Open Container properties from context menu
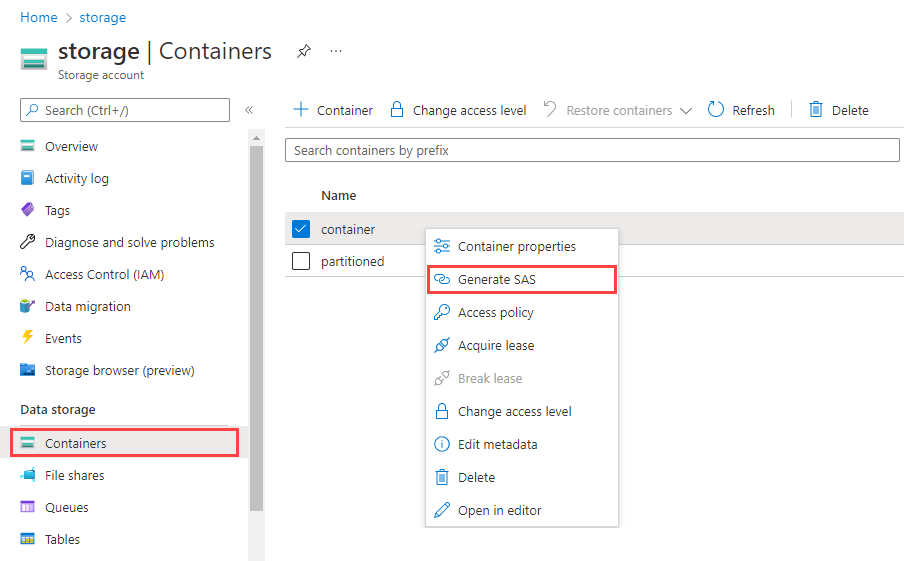 [516, 246]
